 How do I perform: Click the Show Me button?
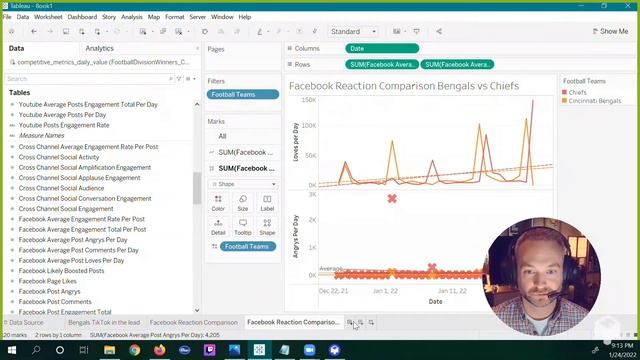click(x=610, y=31)
